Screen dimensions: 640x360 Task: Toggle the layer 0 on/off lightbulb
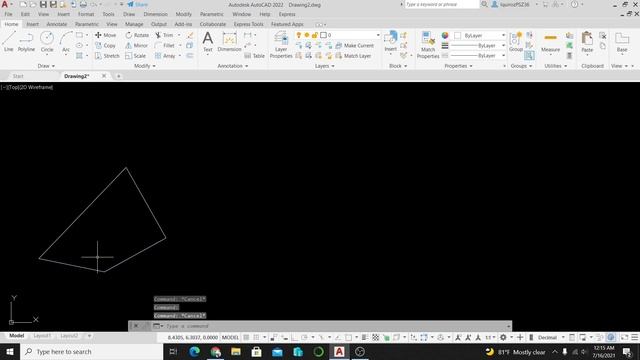coord(299,35)
